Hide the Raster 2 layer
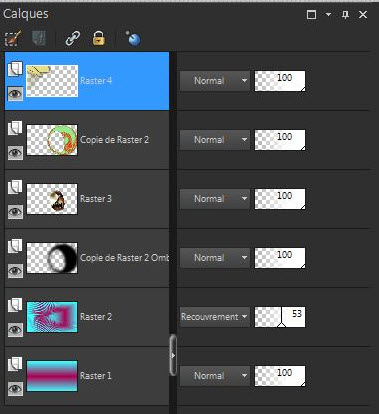Screen dimensions: 379x414 point(15,330)
